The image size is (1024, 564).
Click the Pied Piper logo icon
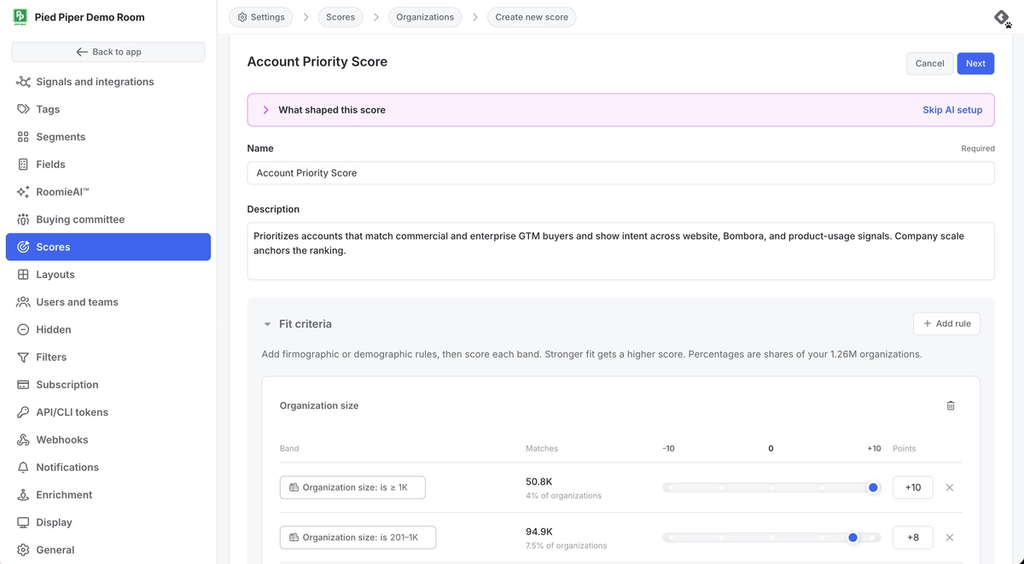(20, 17)
